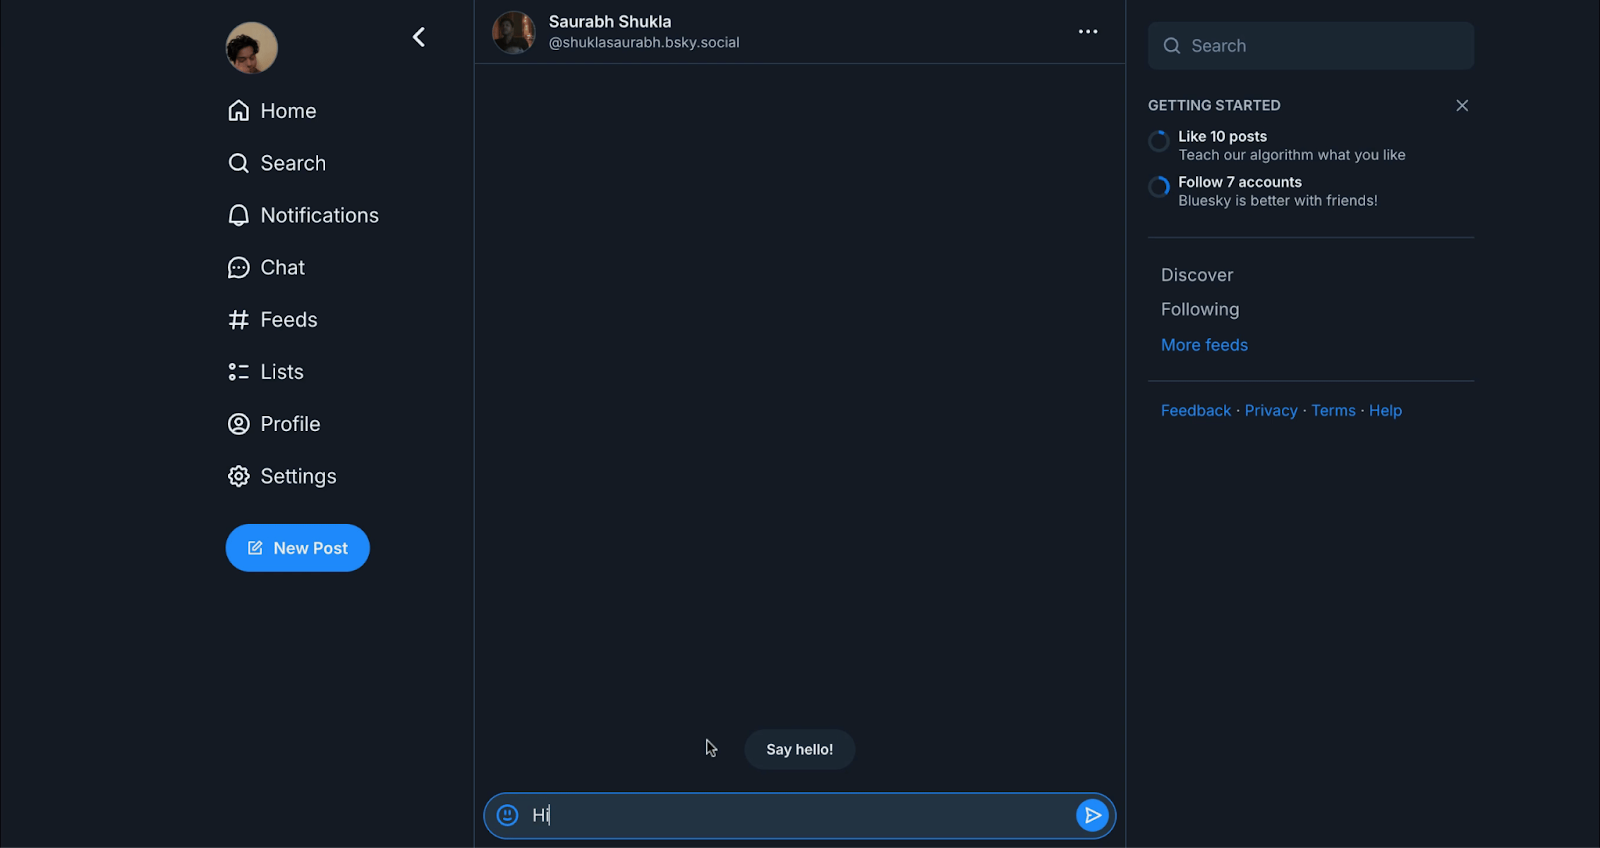
Task: Open Home in the sidebar
Action: (288, 111)
